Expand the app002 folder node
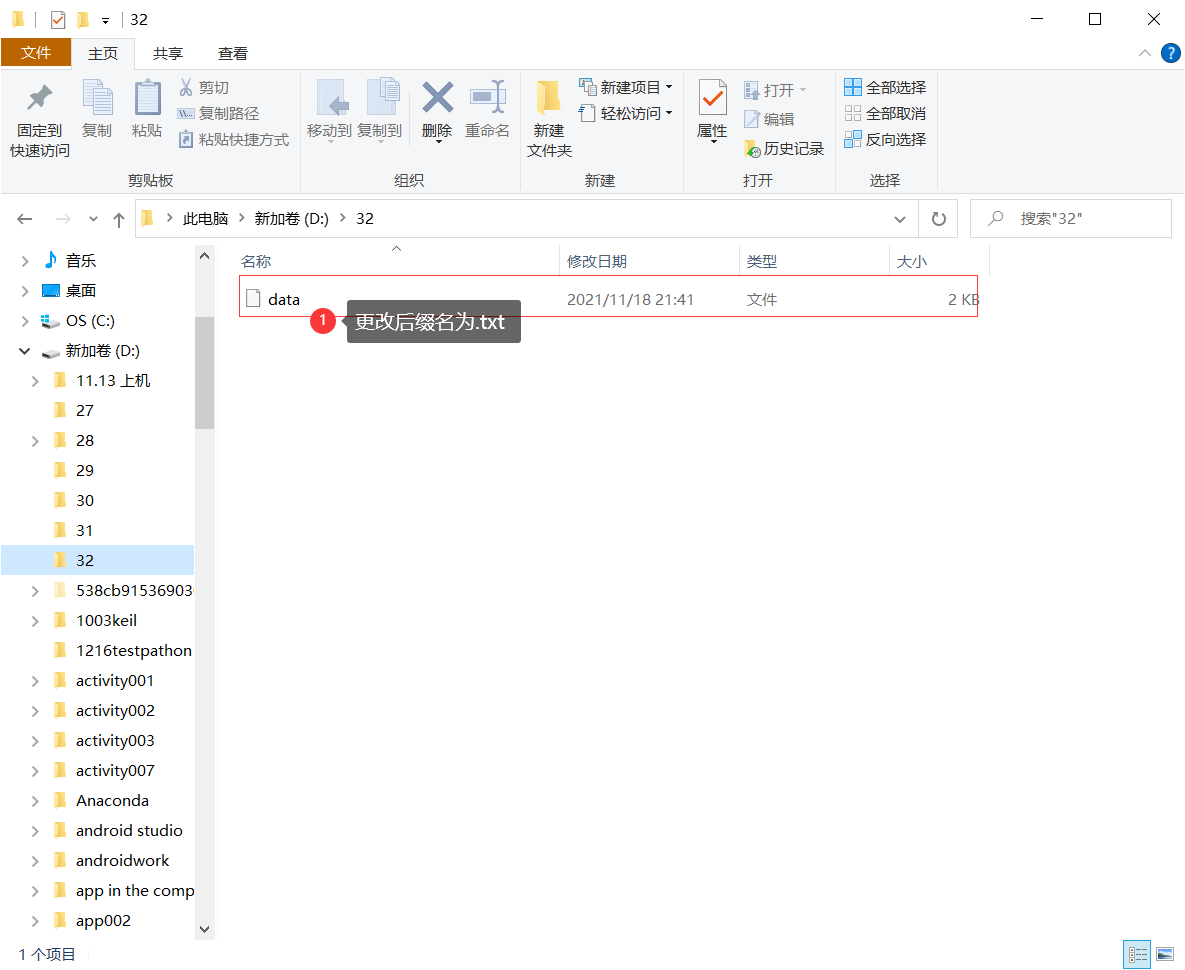The image size is (1185, 970). tap(35, 921)
